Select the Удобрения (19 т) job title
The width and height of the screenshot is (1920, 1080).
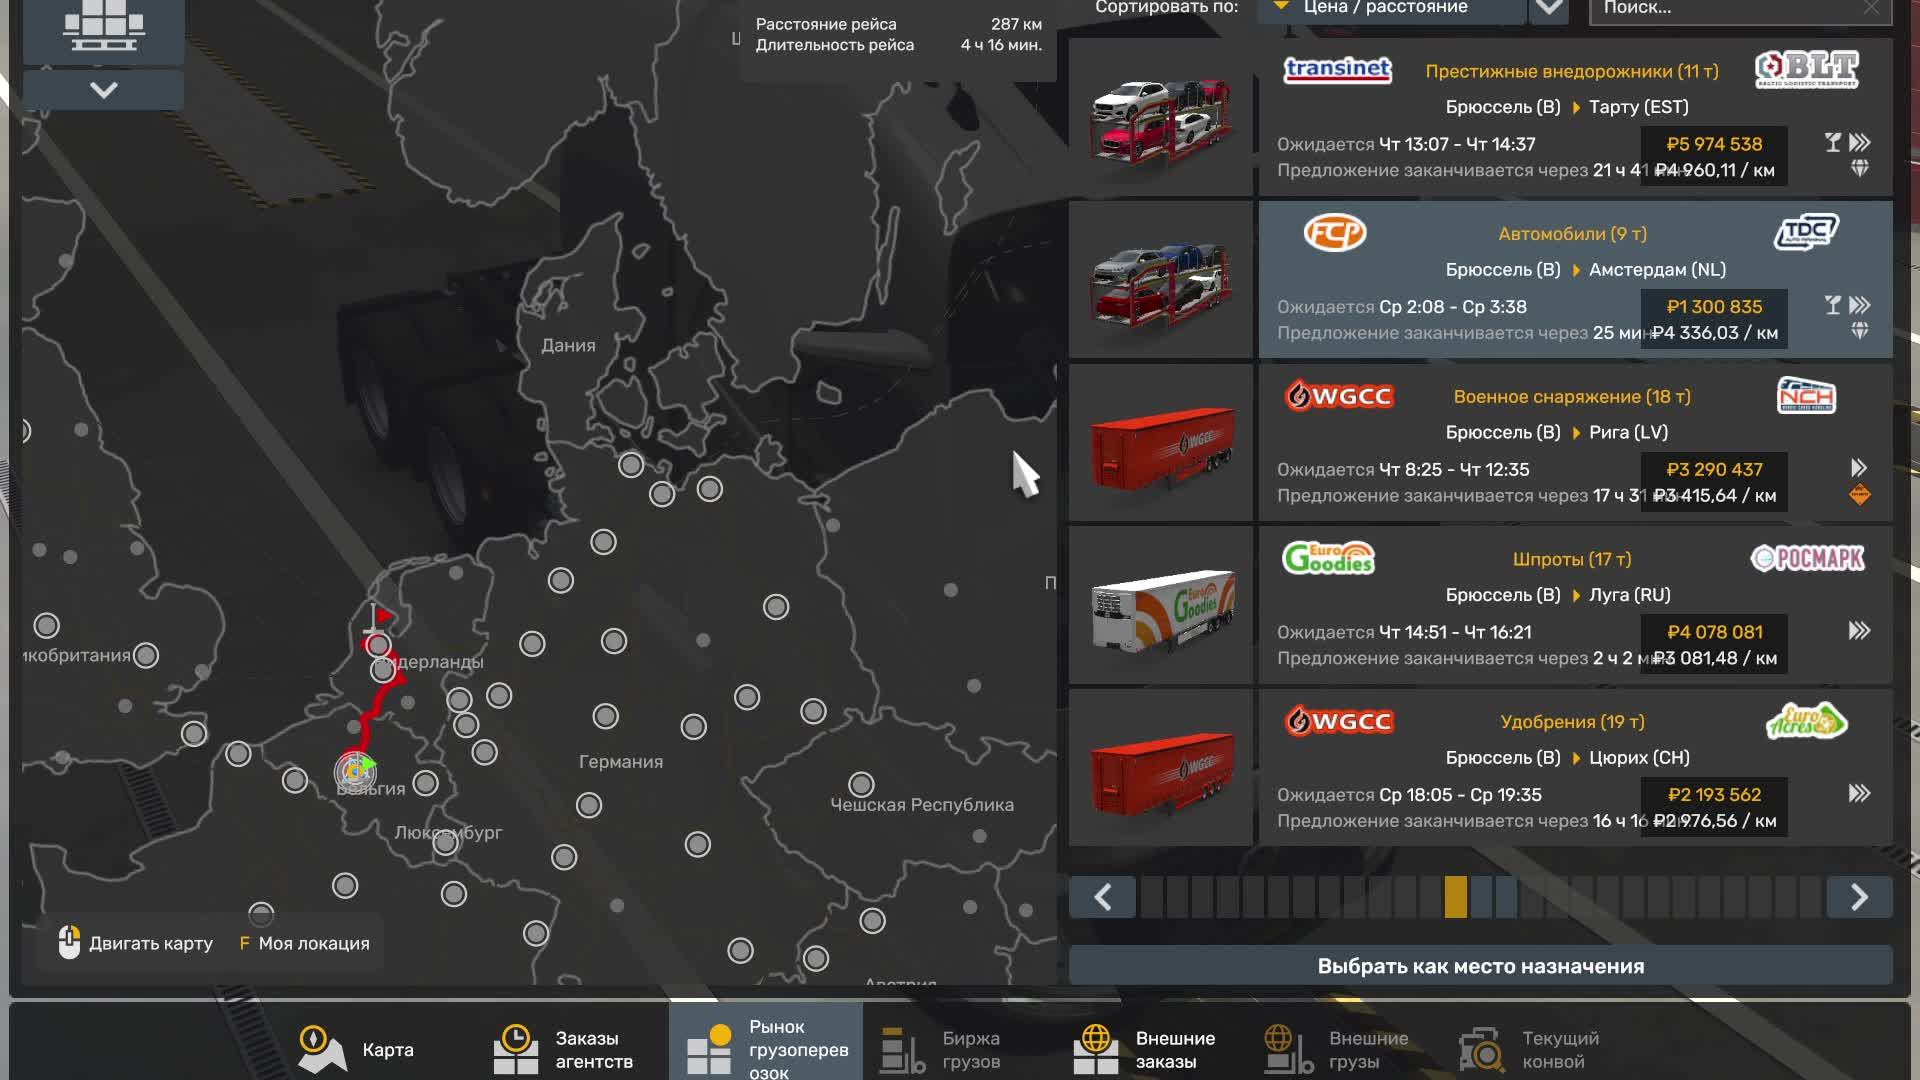(1572, 722)
